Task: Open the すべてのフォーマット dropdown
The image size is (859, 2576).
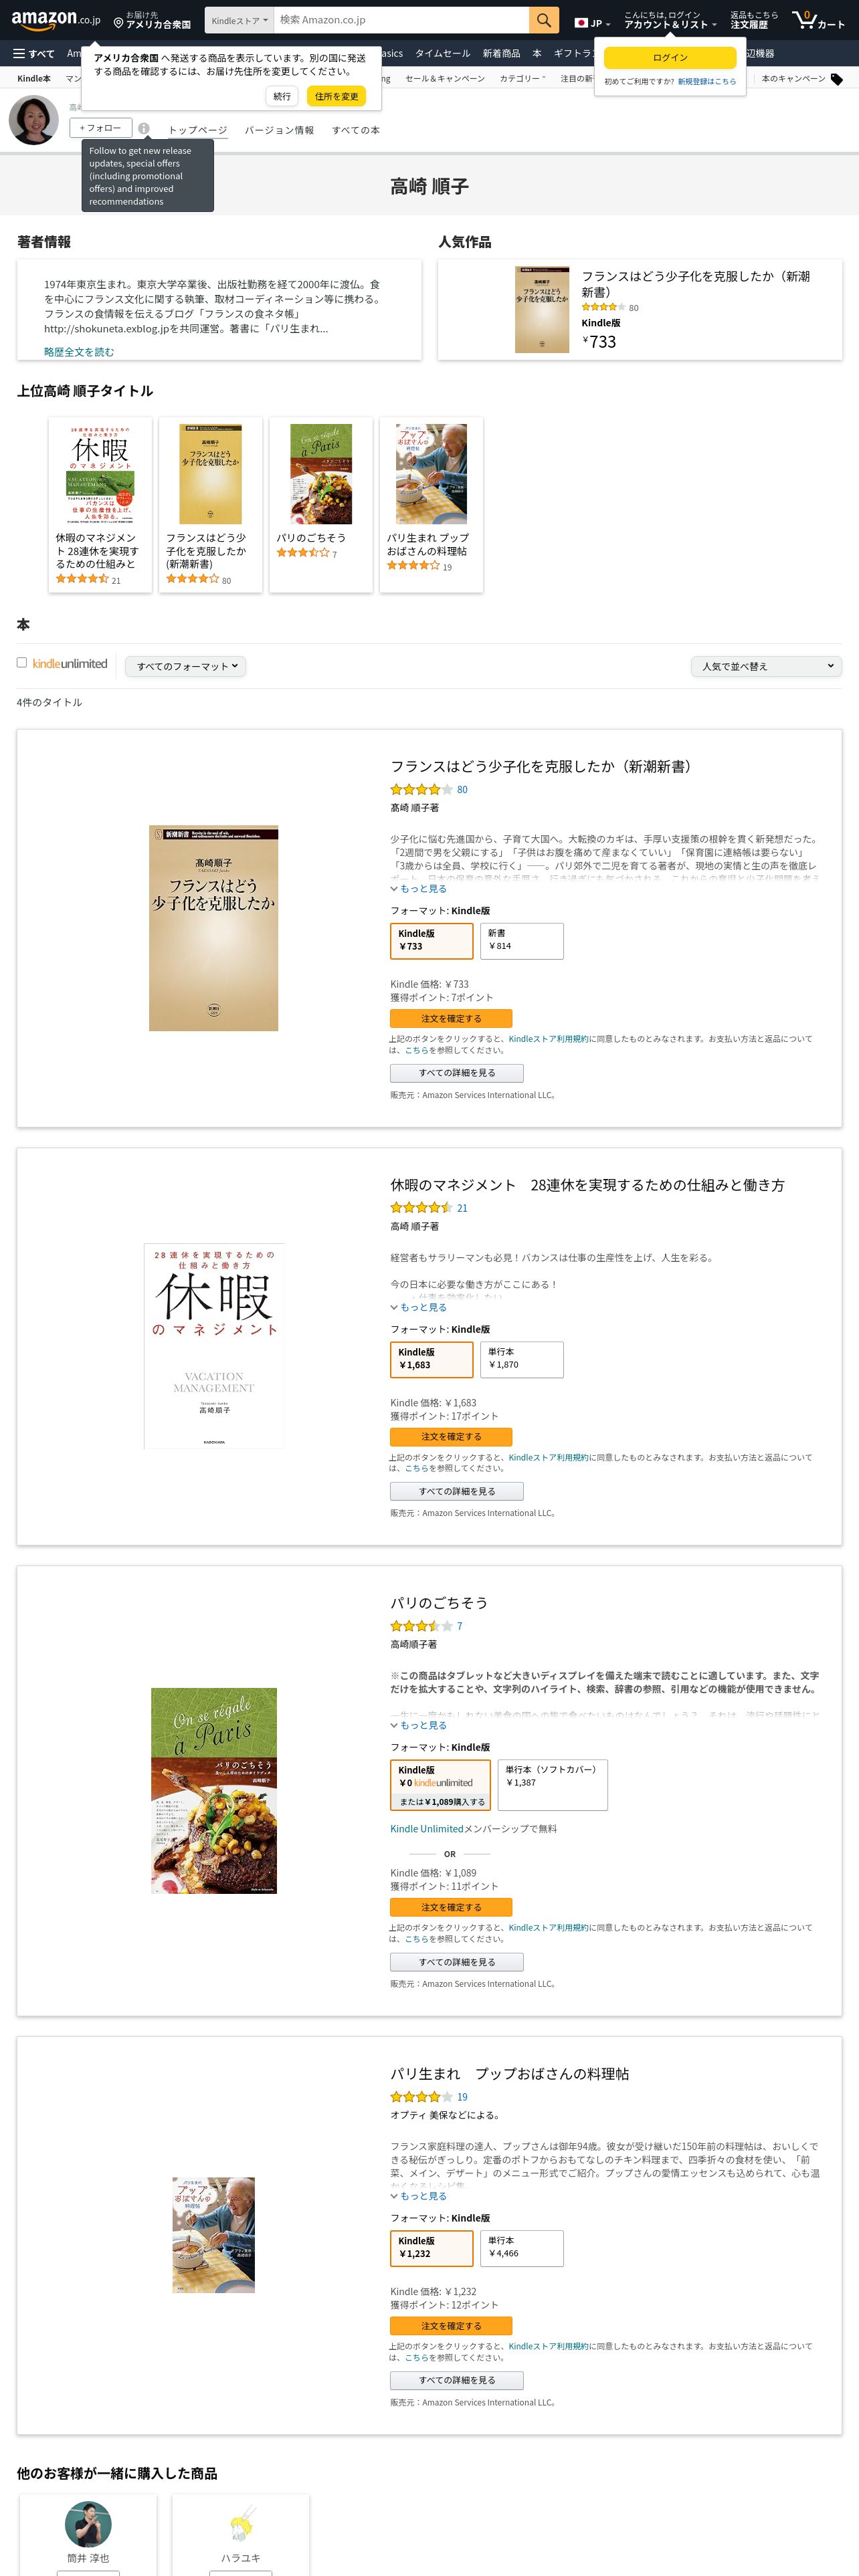Action: 186,666
